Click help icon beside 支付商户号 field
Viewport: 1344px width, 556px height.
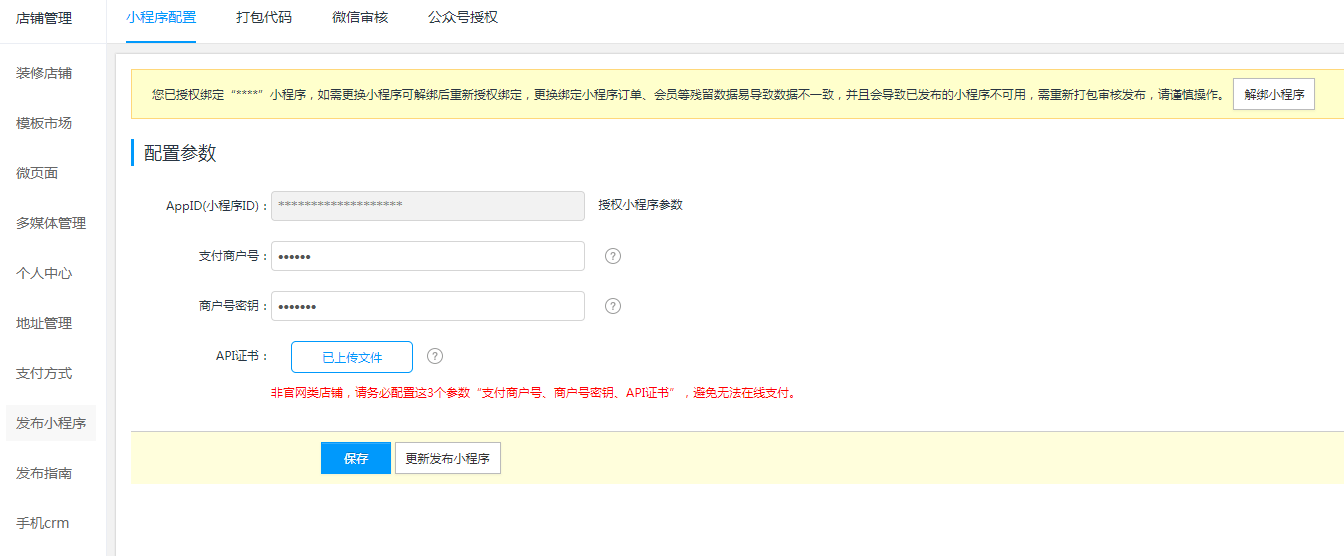613,256
